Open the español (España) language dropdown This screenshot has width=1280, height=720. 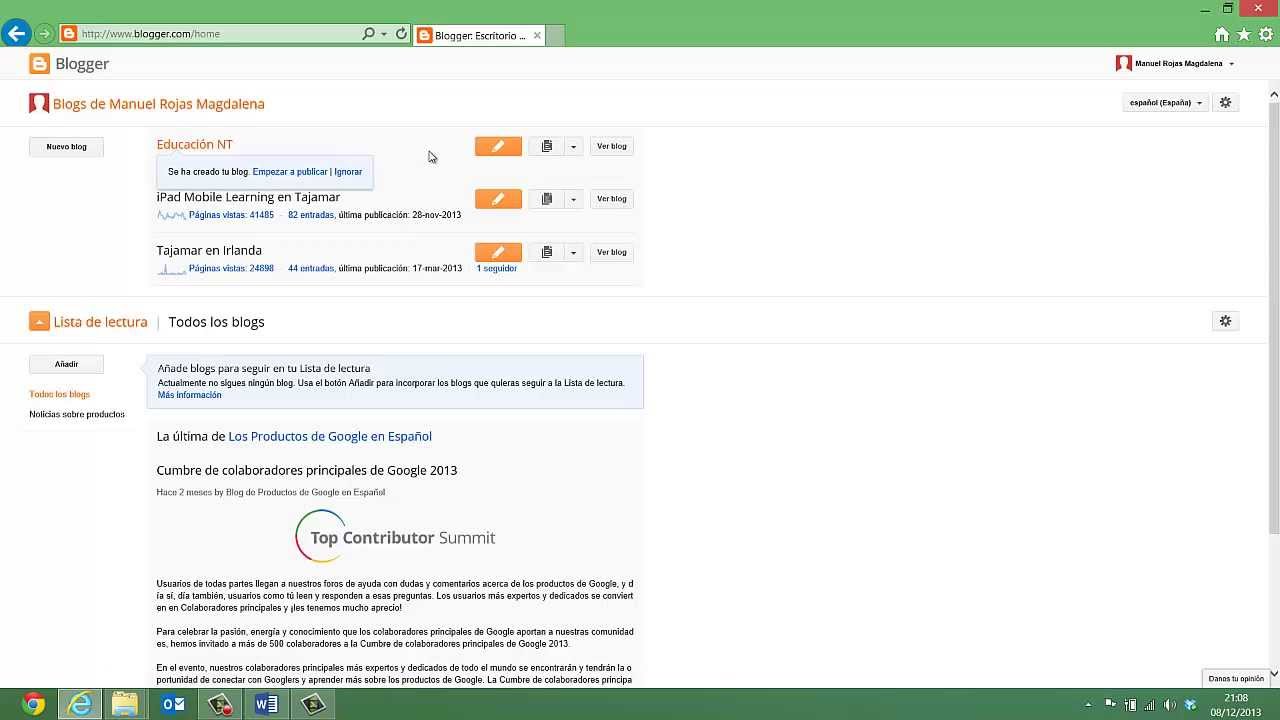(x=1165, y=103)
